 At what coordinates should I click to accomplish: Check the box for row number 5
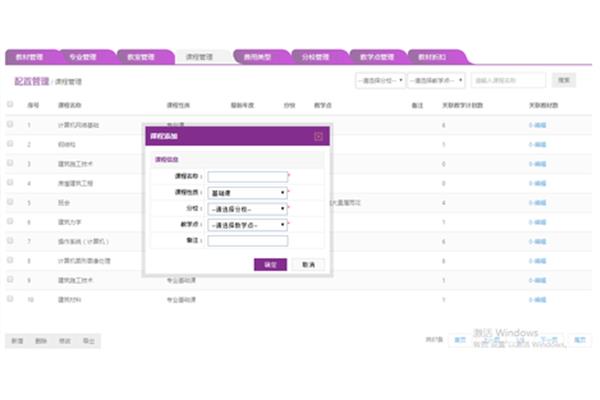10,202
